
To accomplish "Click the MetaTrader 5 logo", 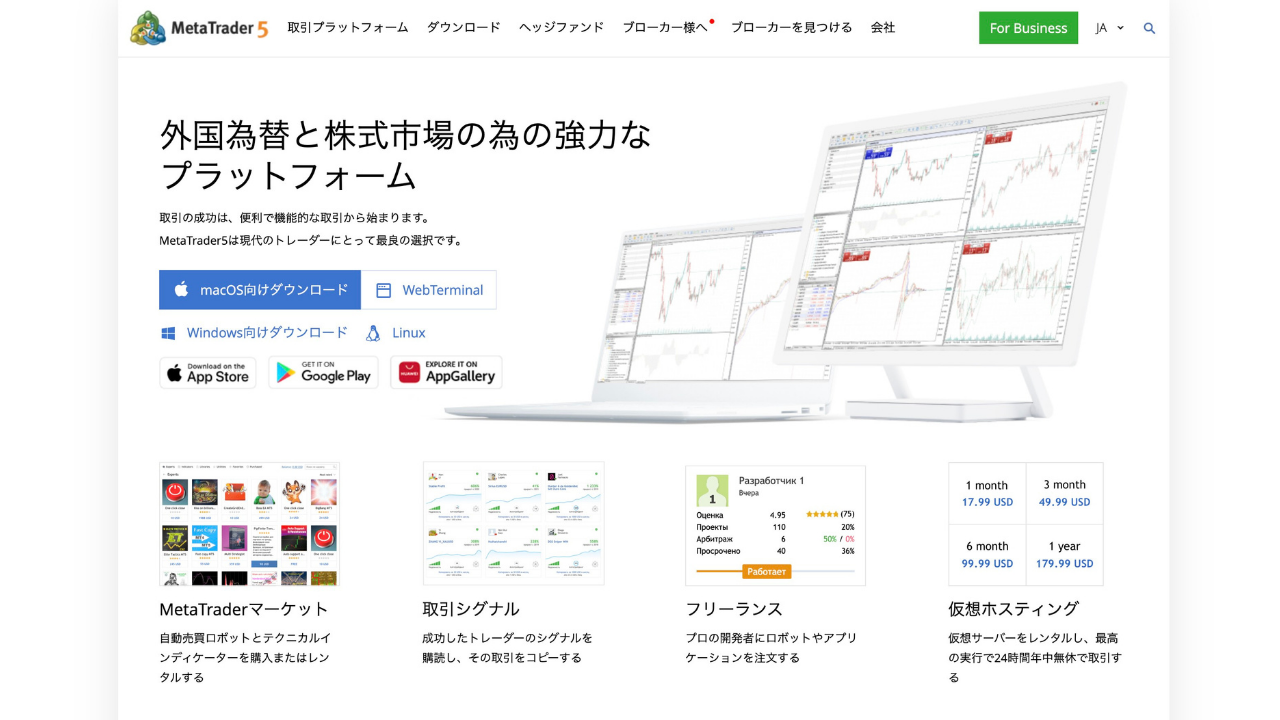I will coord(199,28).
